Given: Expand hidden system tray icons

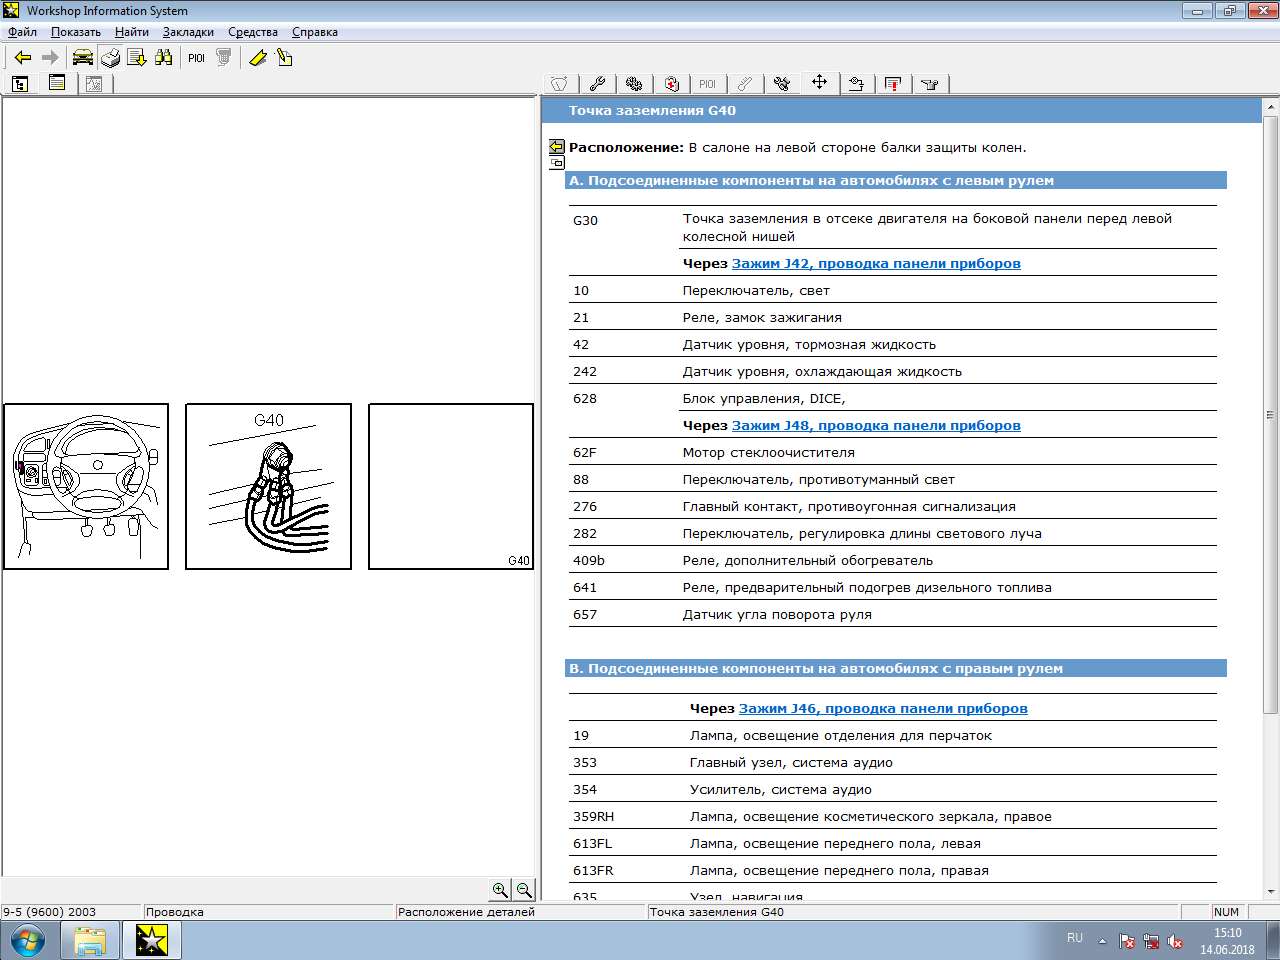Looking at the screenshot, I should [1102, 941].
